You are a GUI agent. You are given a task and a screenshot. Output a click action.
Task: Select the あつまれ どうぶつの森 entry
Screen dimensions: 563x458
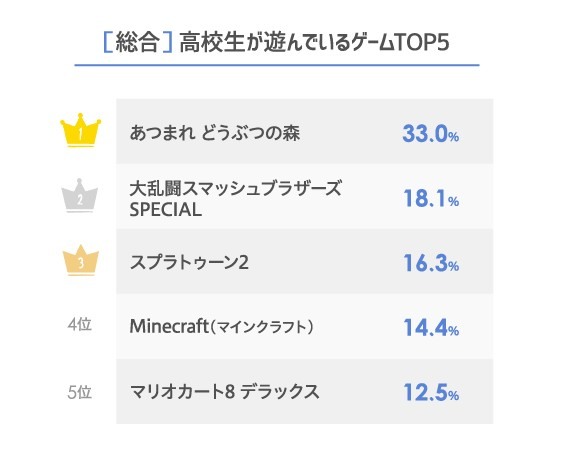tap(215, 133)
